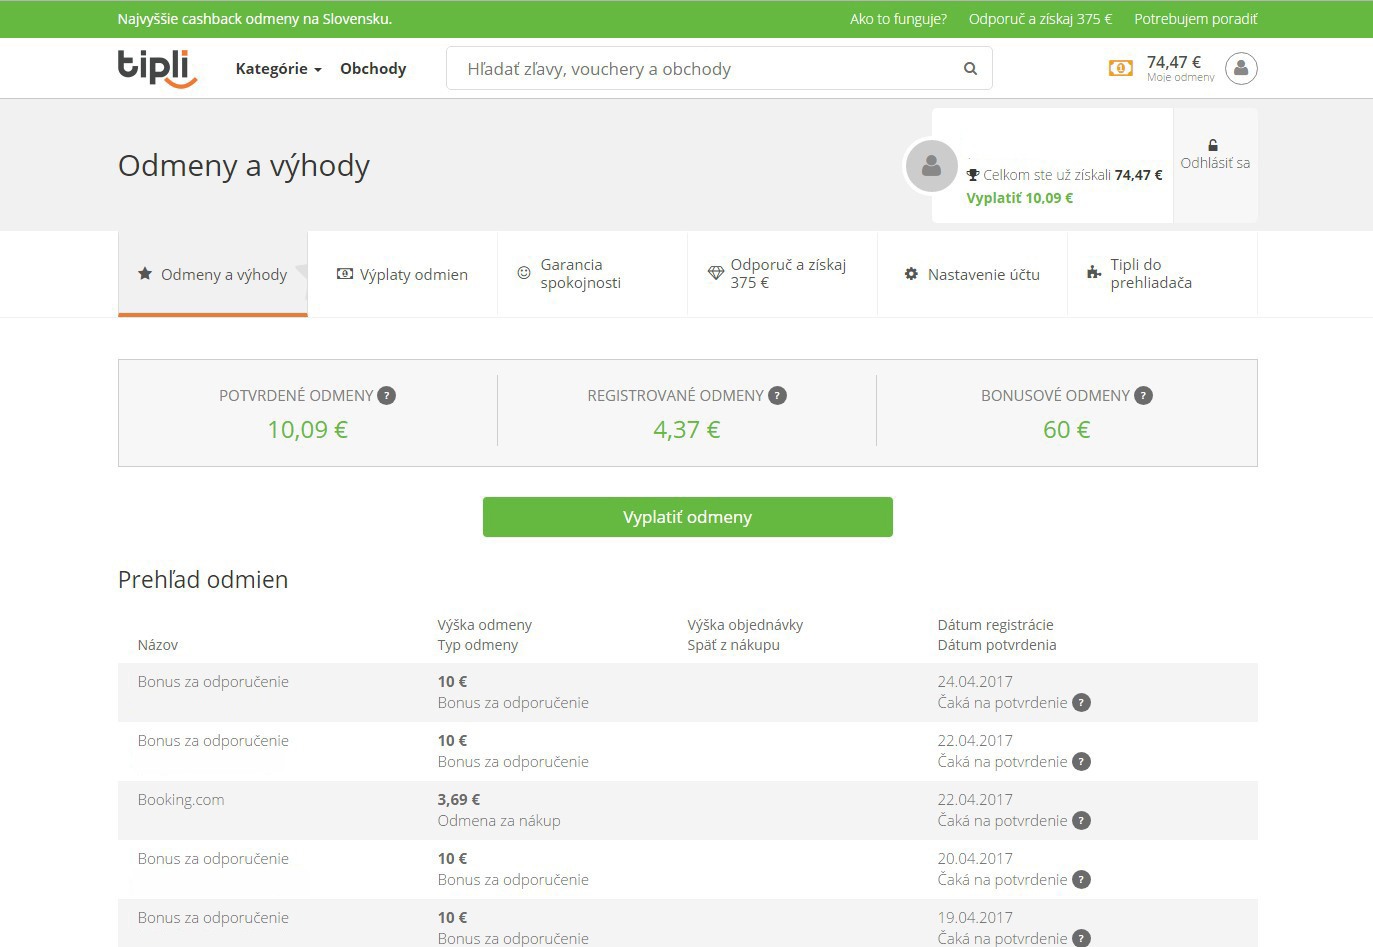The image size is (1373, 947).
Task: Open the user avatar icon in header
Action: (x=1241, y=68)
